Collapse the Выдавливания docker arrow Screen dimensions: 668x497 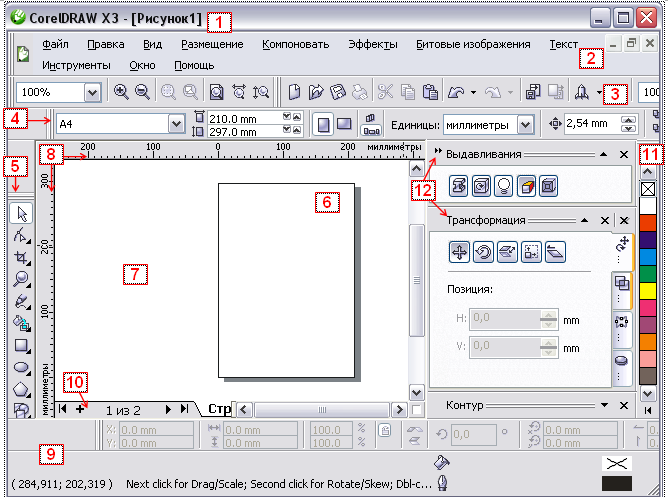click(x=603, y=154)
